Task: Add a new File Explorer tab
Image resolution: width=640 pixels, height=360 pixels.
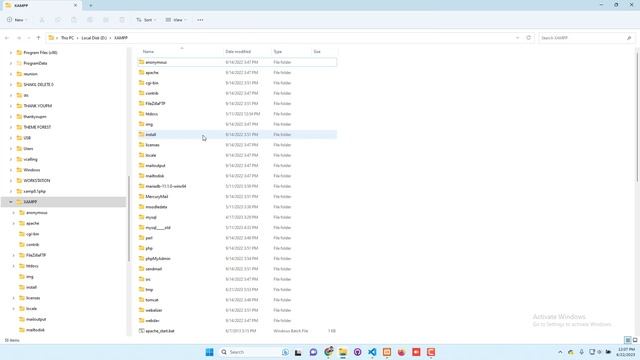Action: click(91, 6)
